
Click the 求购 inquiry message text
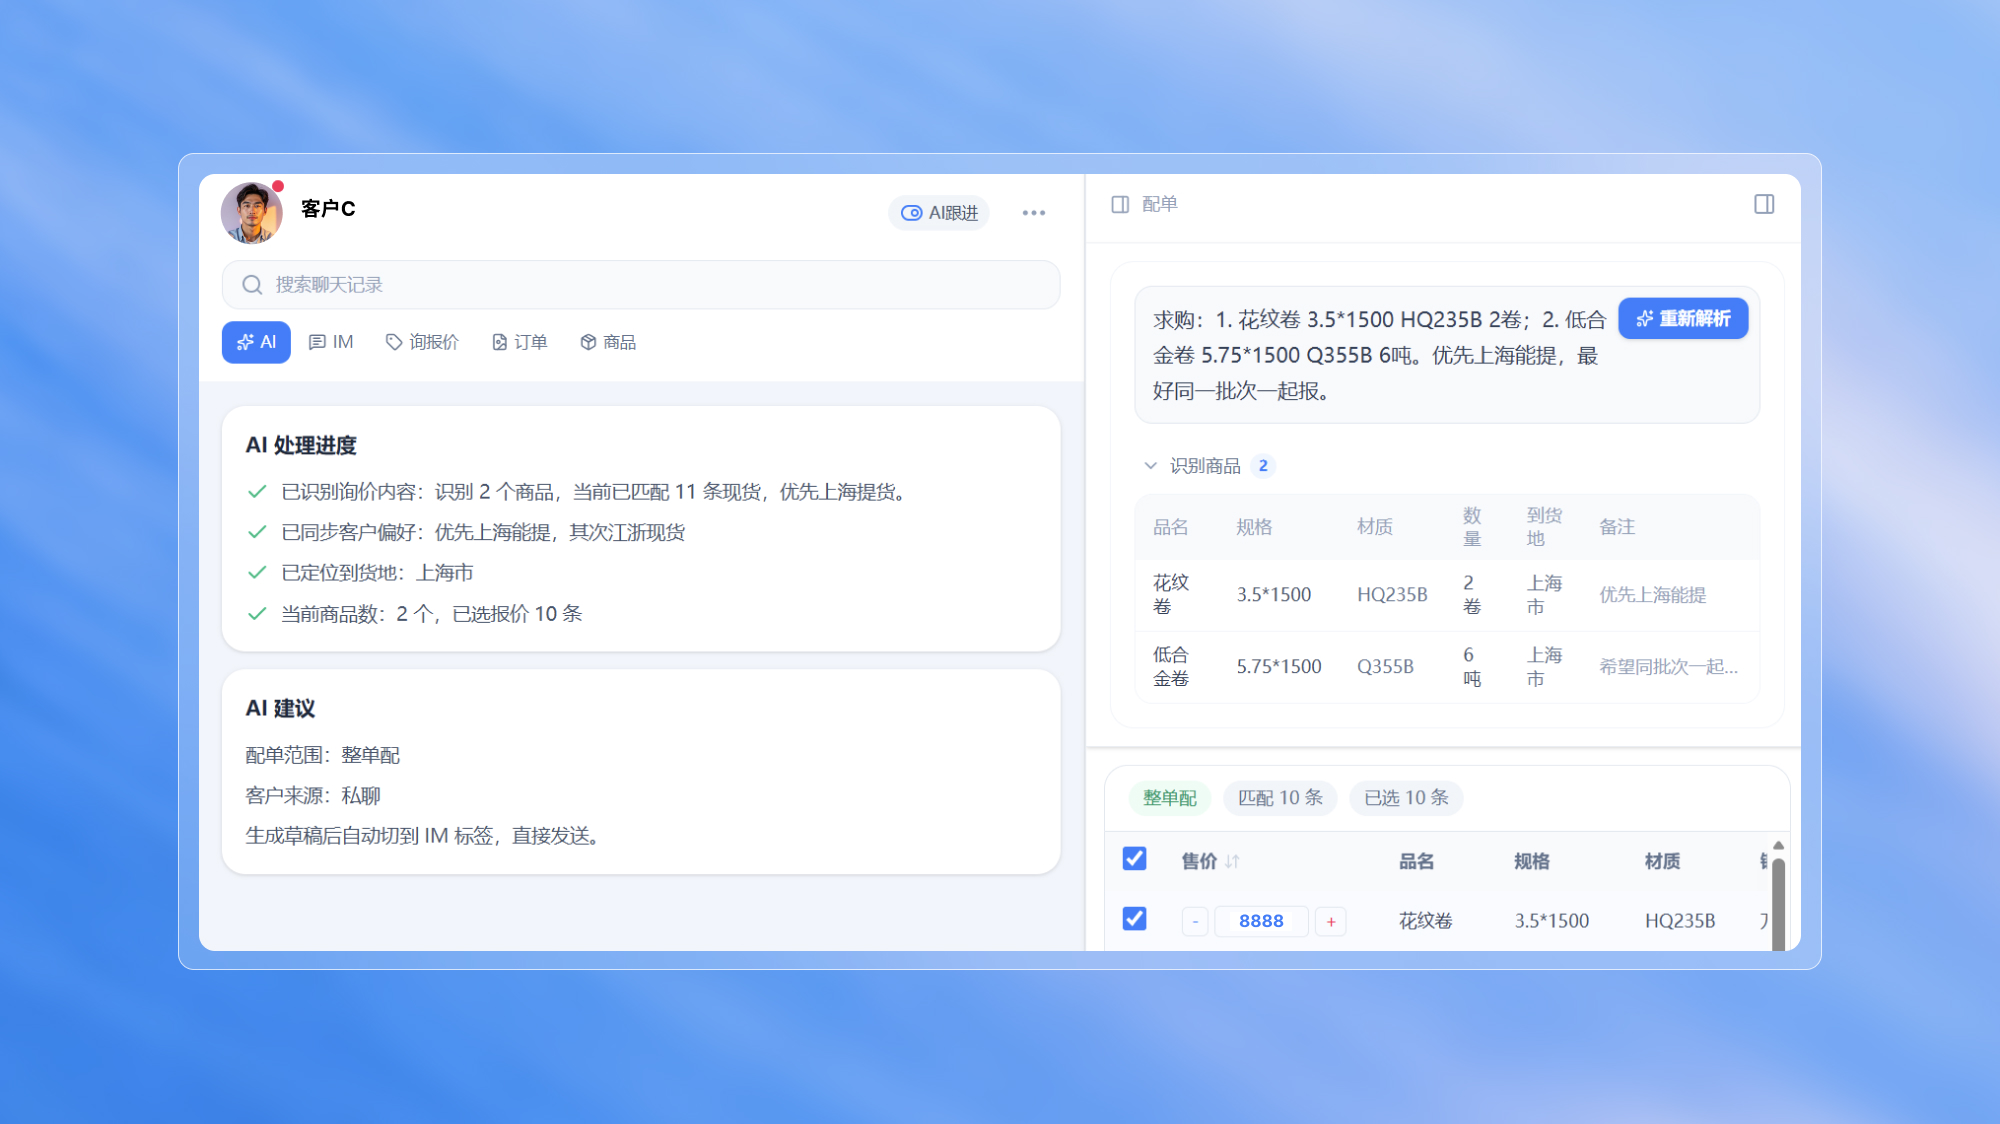pyautogui.click(x=1380, y=355)
